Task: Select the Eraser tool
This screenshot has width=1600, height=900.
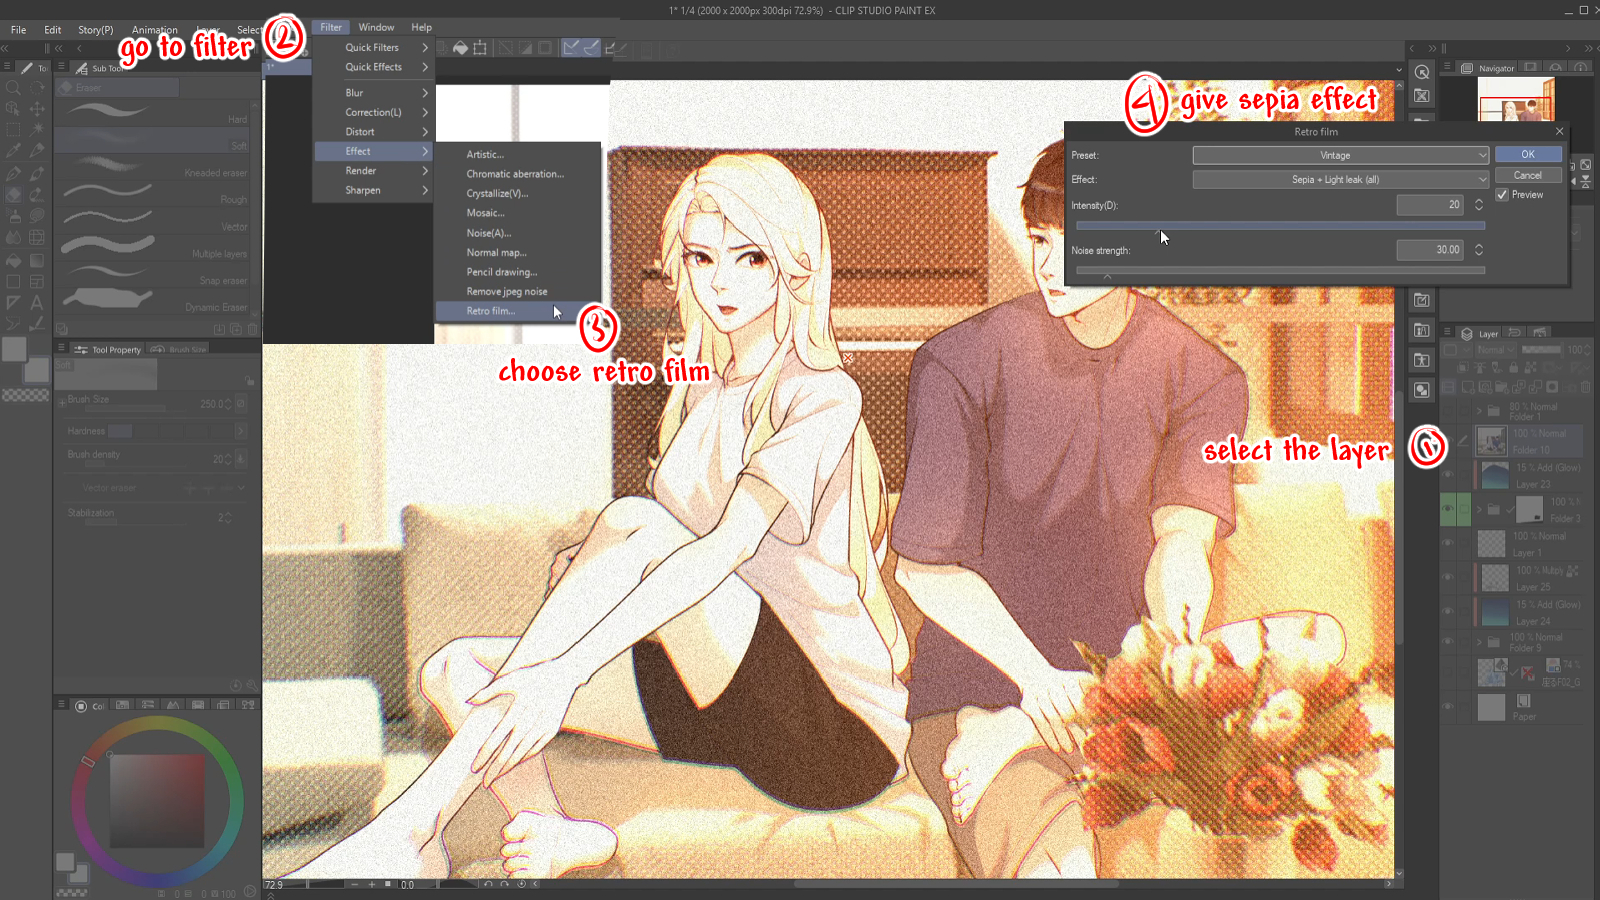Action: [13, 195]
